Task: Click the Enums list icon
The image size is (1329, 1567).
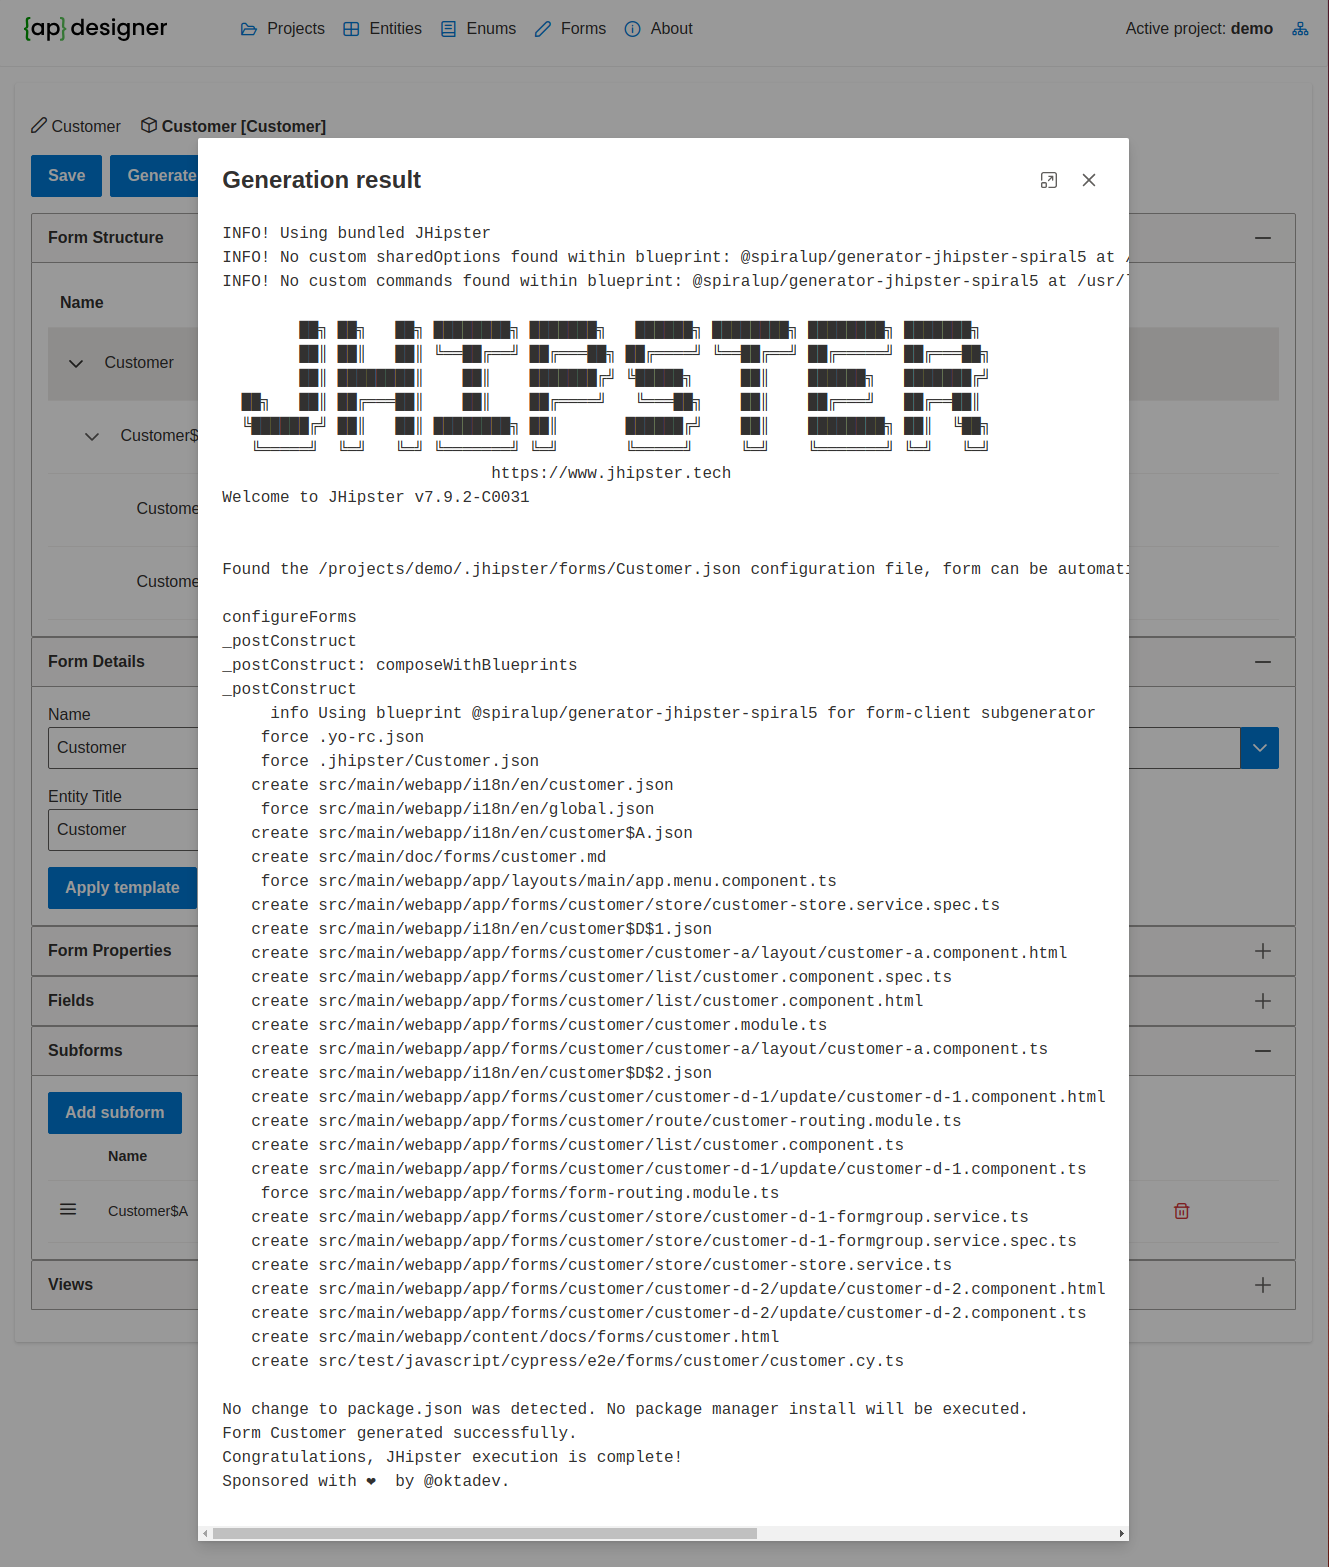Action: (447, 29)
